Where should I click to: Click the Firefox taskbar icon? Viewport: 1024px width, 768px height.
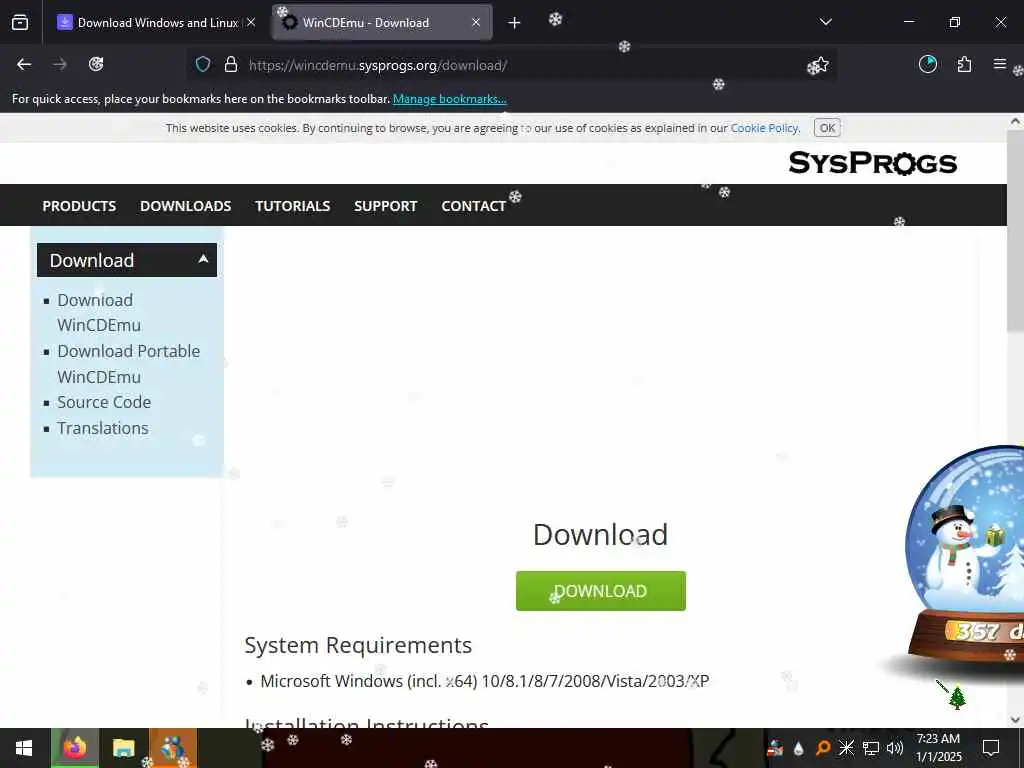[74, 748]
